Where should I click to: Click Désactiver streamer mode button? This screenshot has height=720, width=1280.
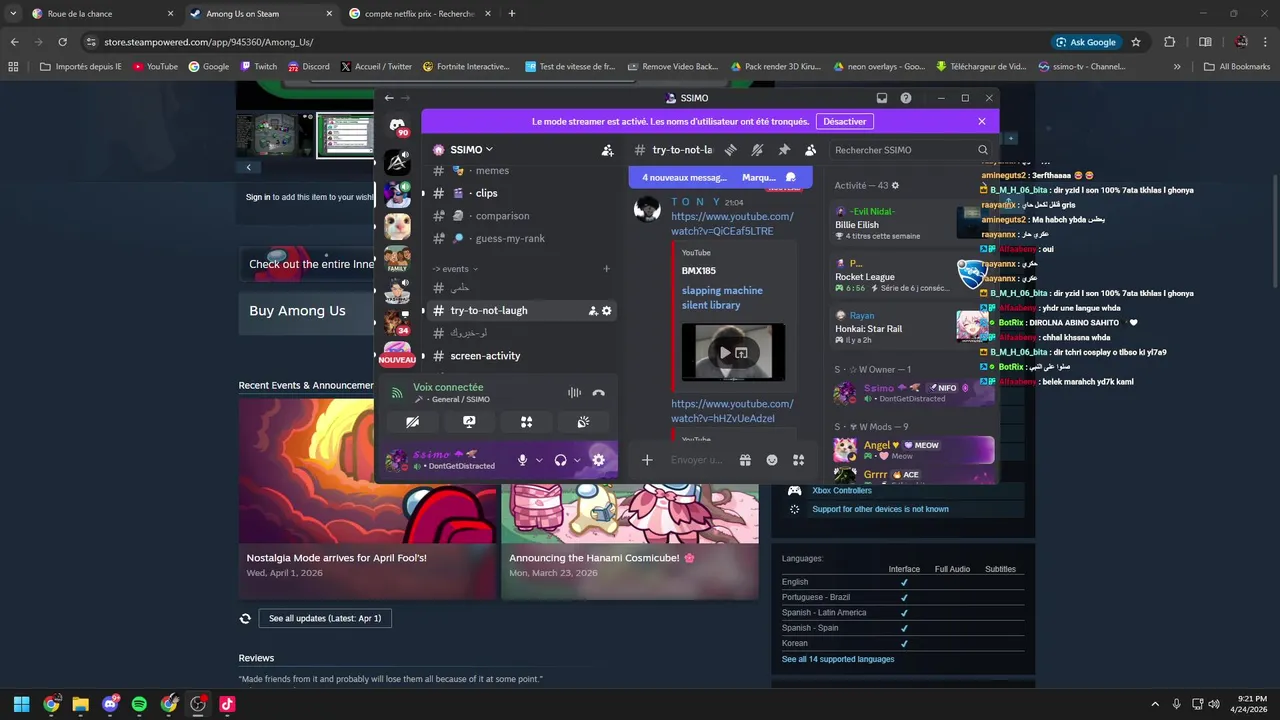(x=845, y=121)
